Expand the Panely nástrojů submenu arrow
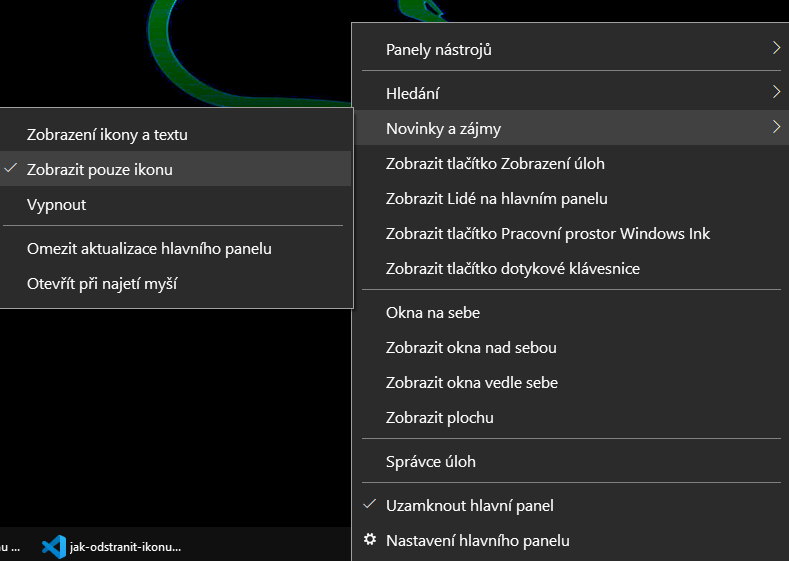This screenshot has height=561, width=789. [x=776, y=48]
